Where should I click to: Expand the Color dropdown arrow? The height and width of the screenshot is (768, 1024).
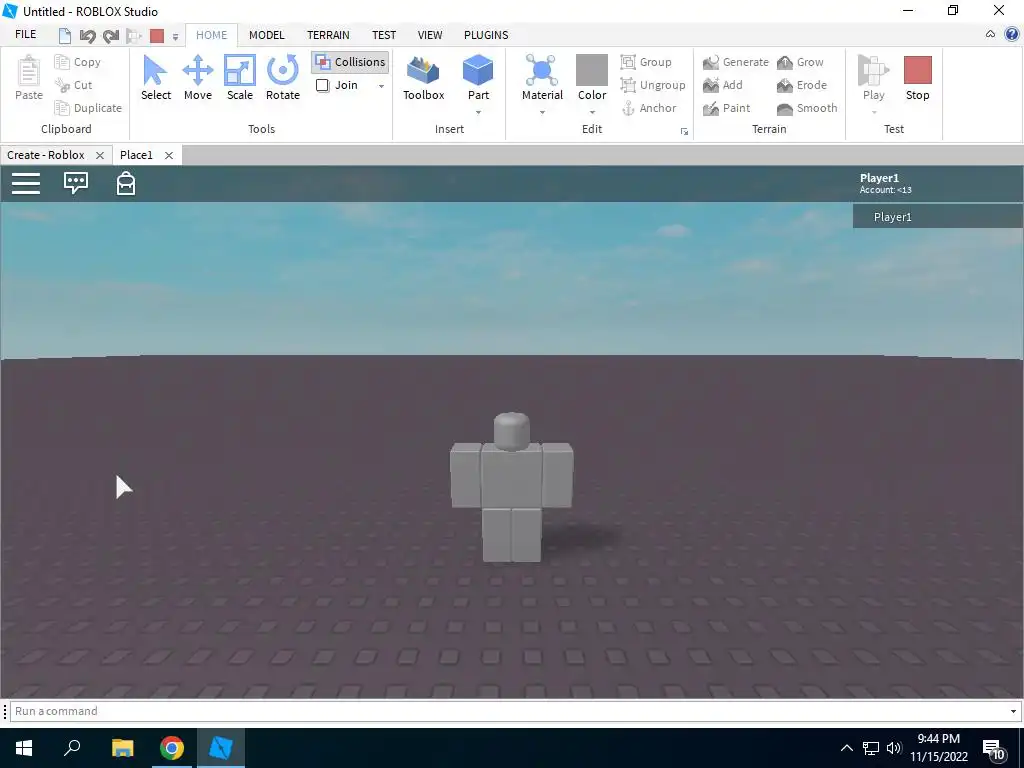click(x=592, y=112)
